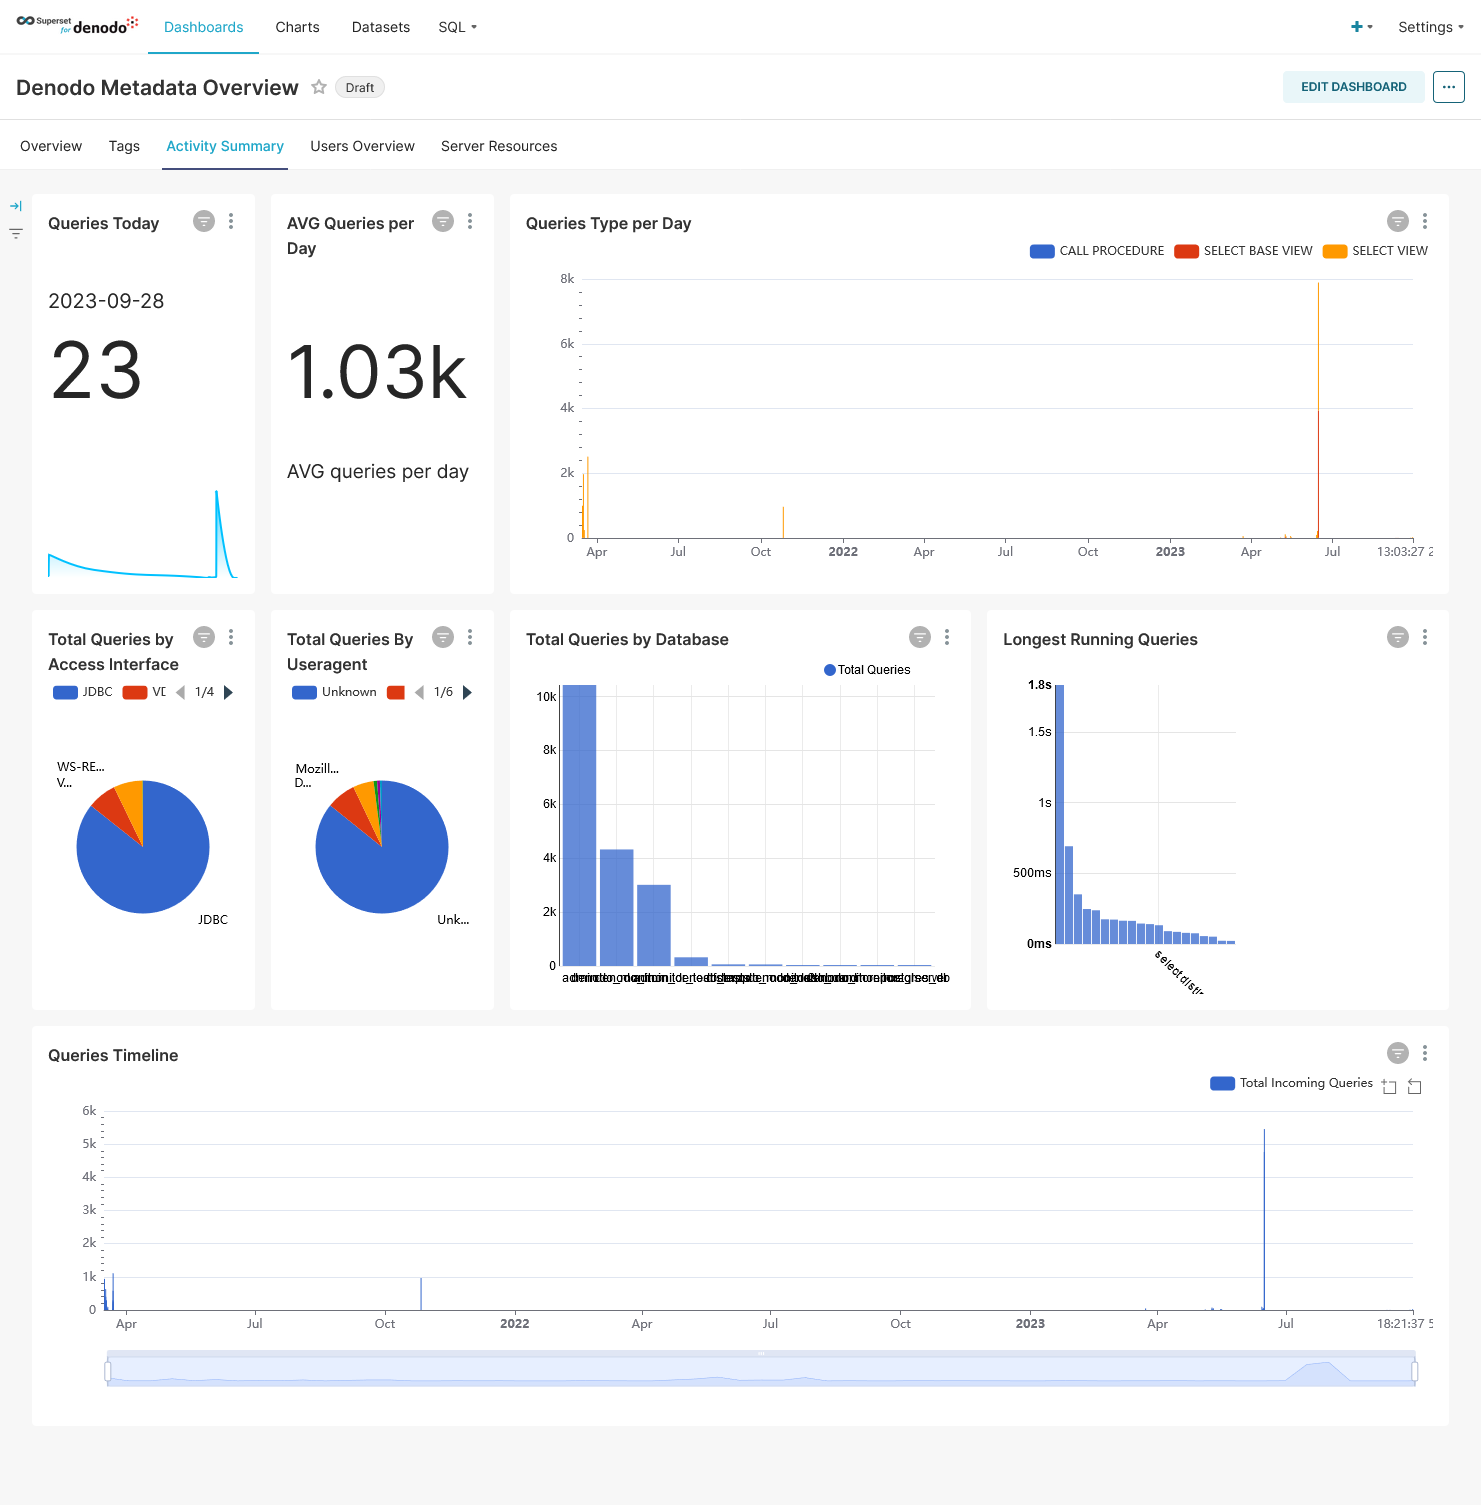Screen dimensions: 1481x1505
Task: Open the SQL dropdown menu
Action: tap(457, 27)
